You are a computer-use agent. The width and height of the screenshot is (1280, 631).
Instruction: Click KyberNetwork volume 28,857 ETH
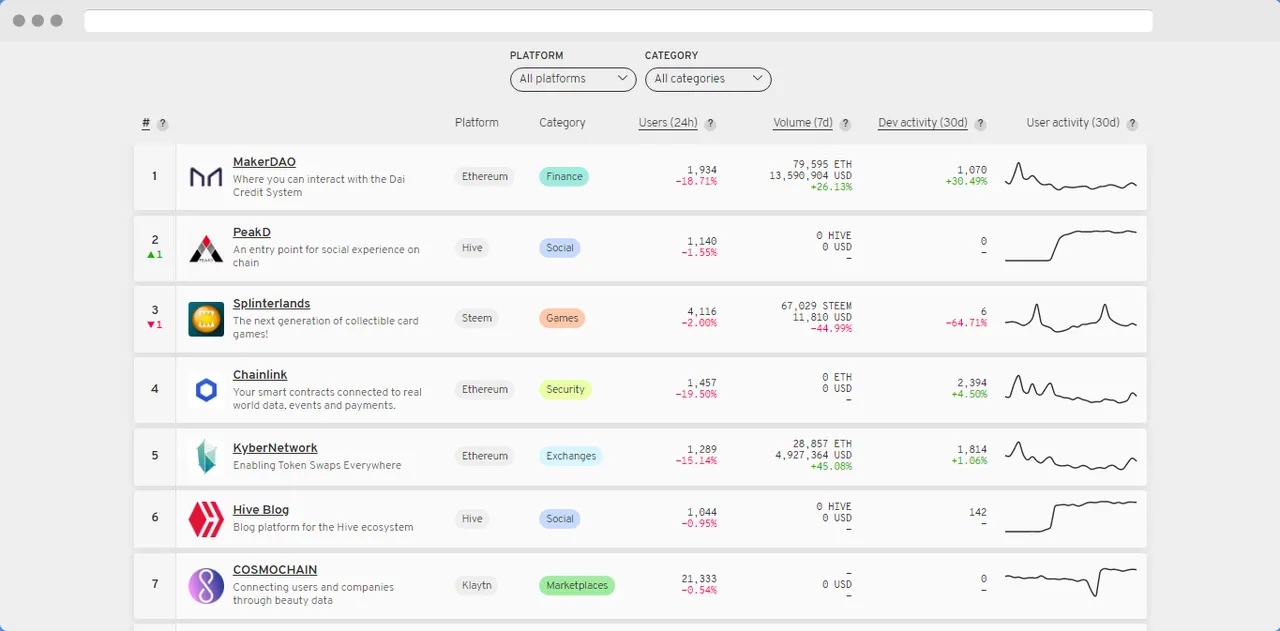pos(822,444)
